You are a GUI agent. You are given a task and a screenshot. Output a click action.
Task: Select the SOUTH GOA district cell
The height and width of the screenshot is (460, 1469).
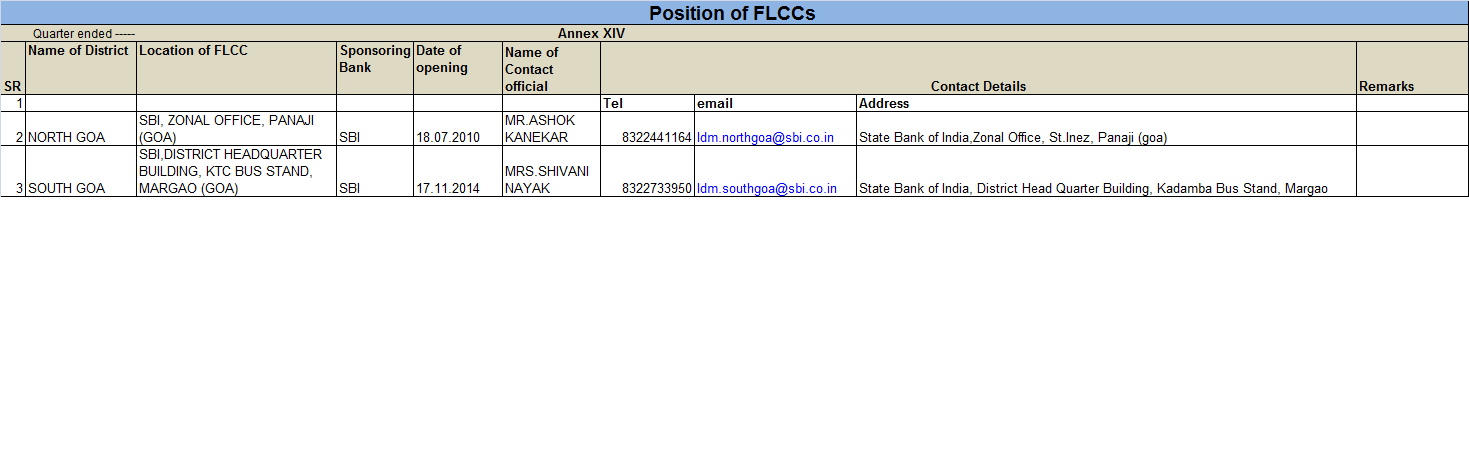coord(67,188)
